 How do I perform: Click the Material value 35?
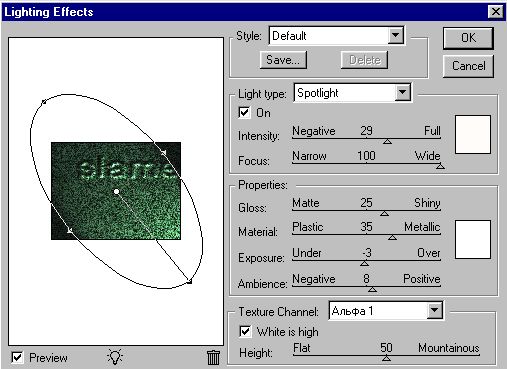[366, 227]
